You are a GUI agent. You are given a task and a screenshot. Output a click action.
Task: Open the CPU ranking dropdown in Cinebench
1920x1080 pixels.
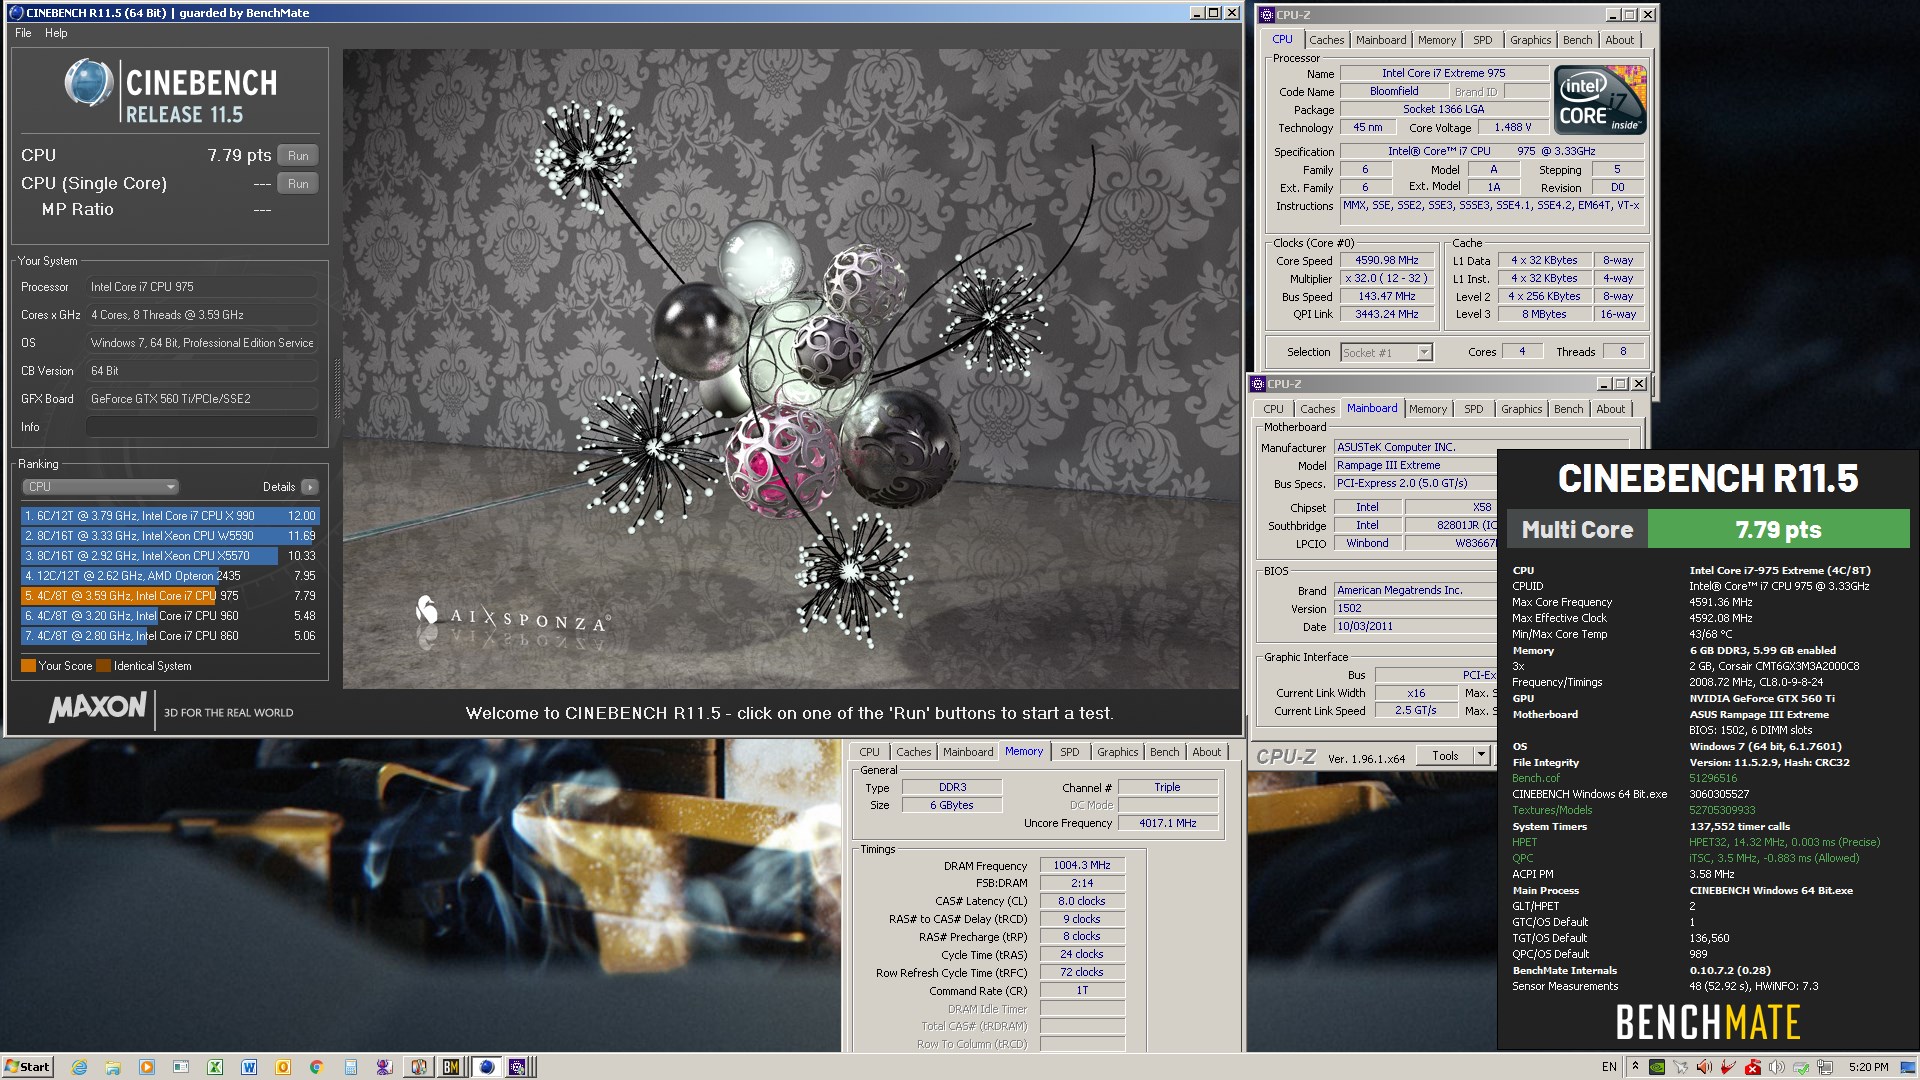point(100,487)
